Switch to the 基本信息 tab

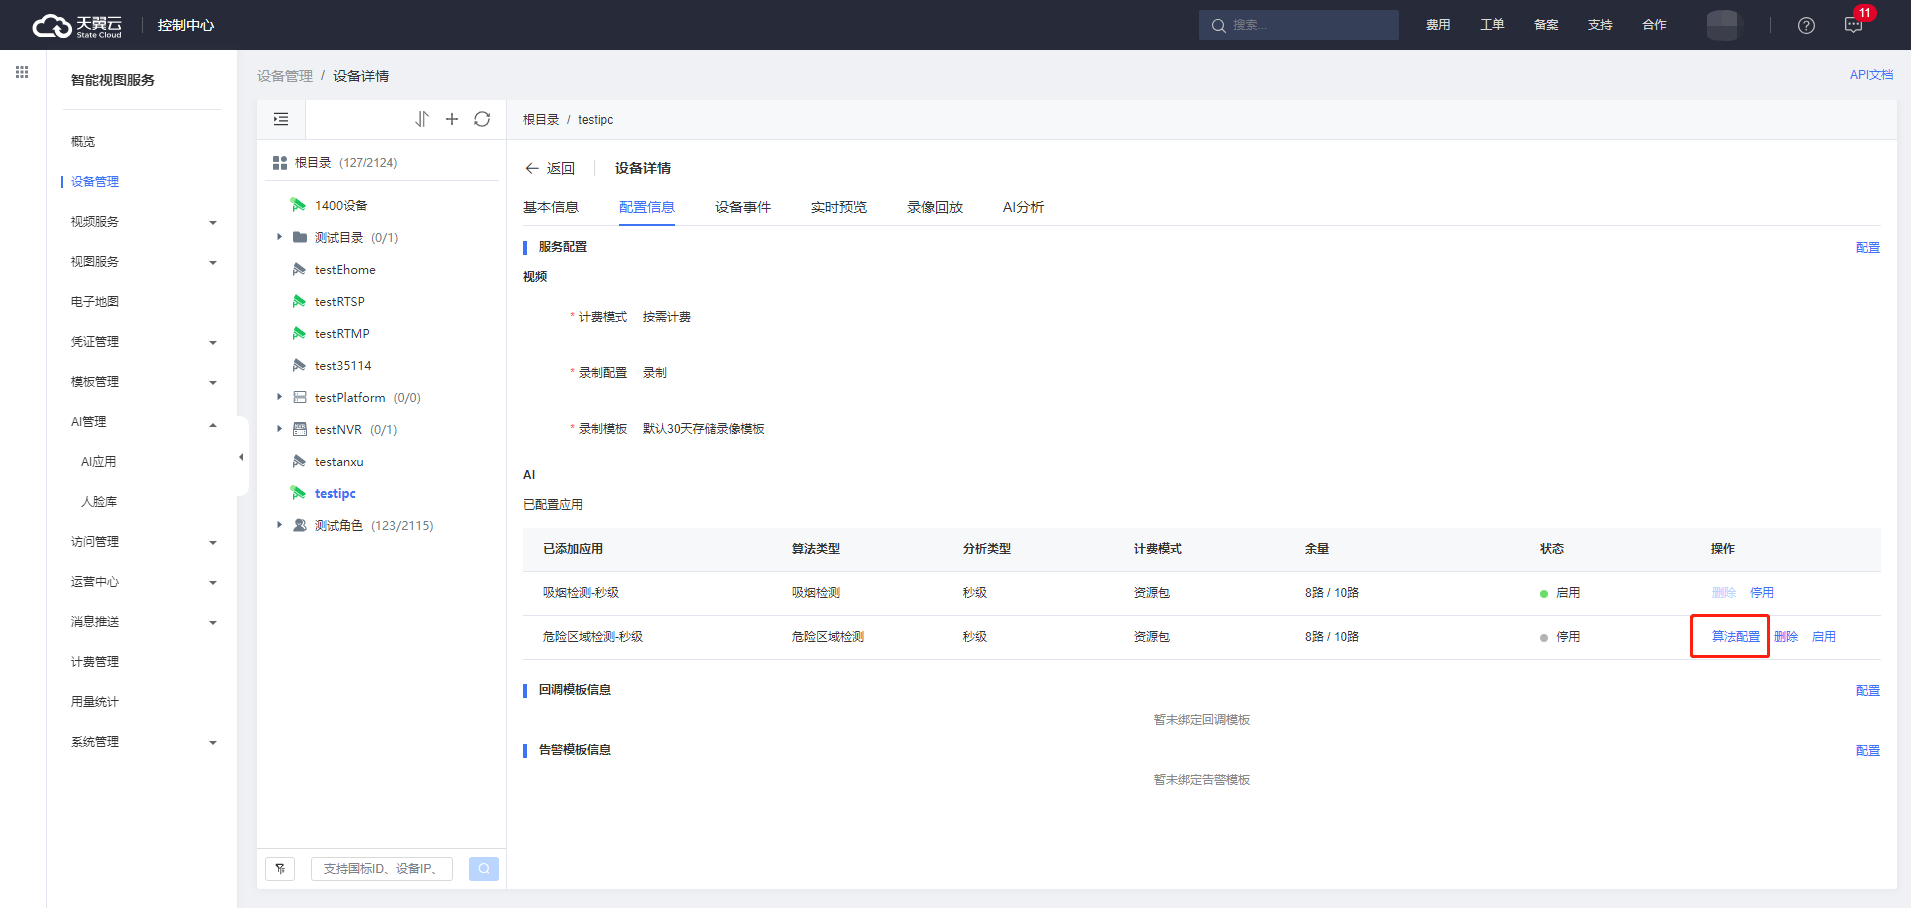click(x=551, y=207)
